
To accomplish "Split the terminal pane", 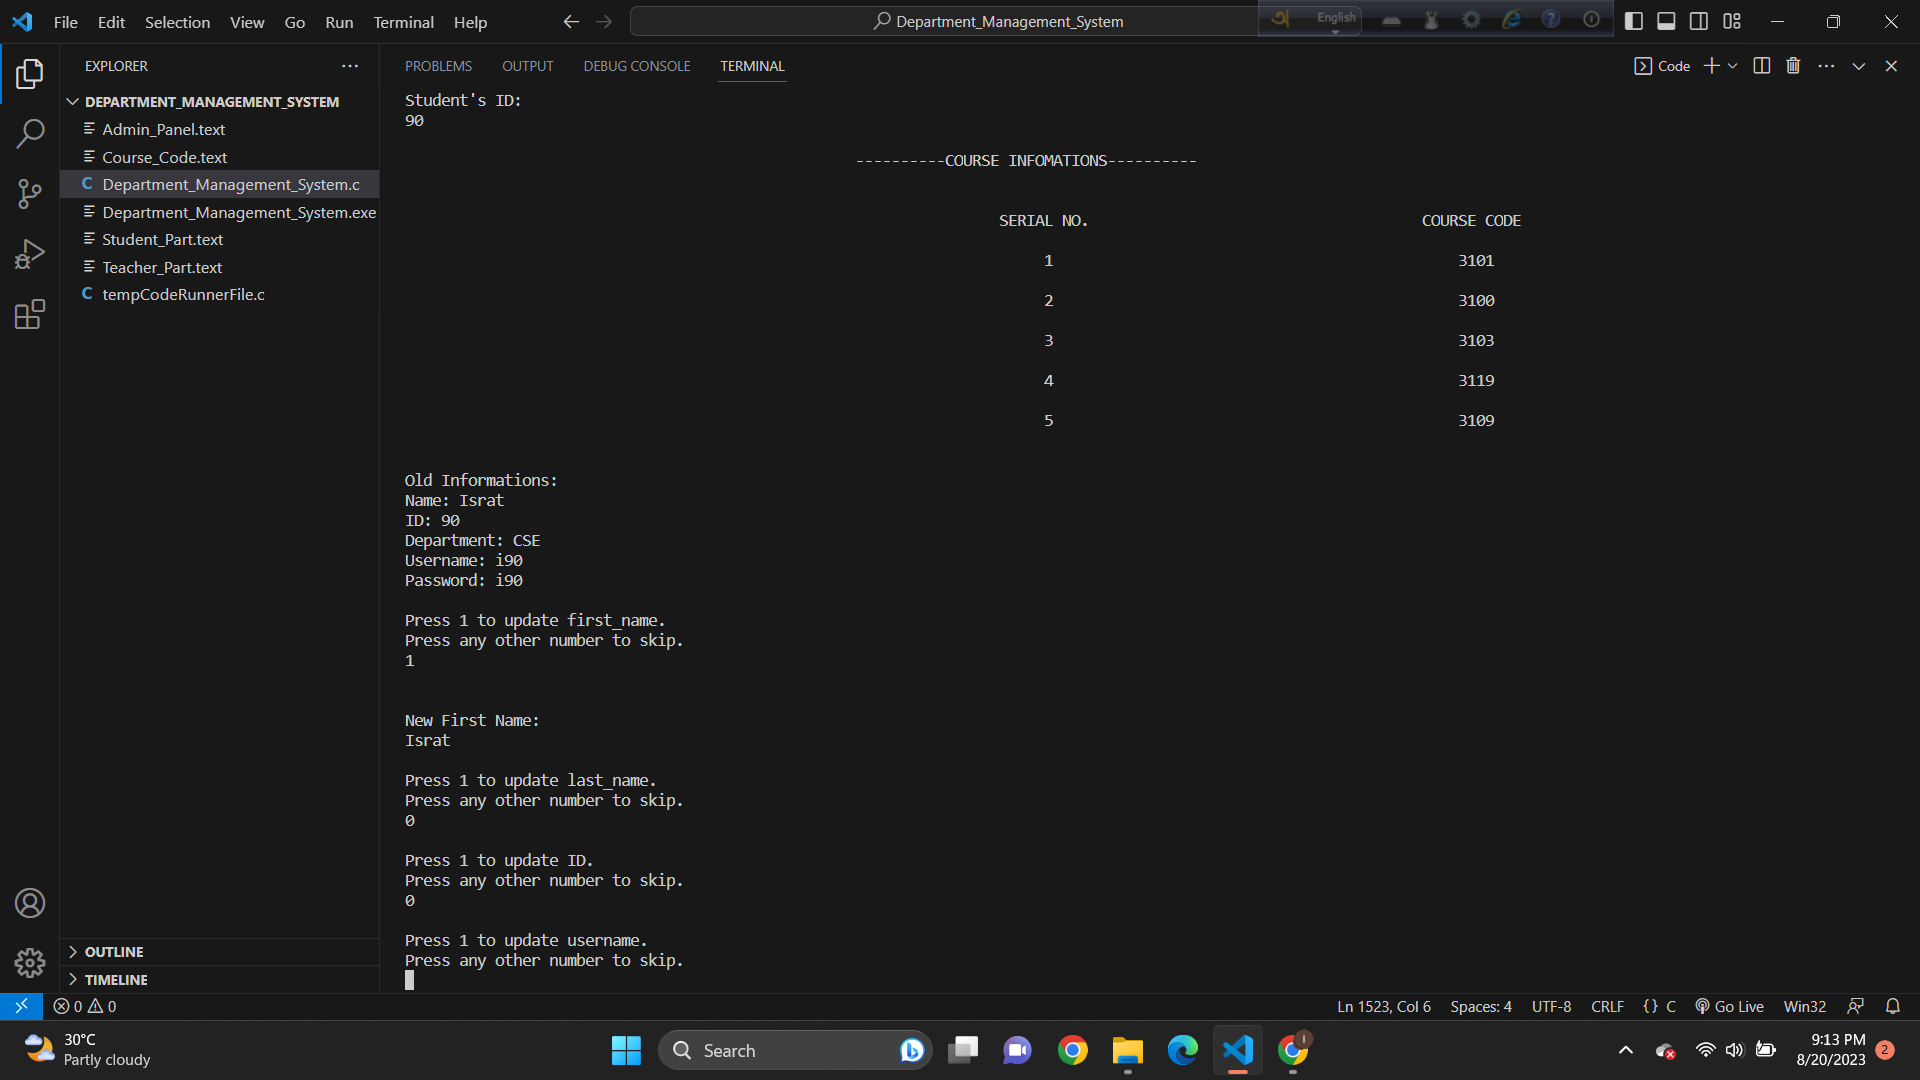I will 1761,65.
